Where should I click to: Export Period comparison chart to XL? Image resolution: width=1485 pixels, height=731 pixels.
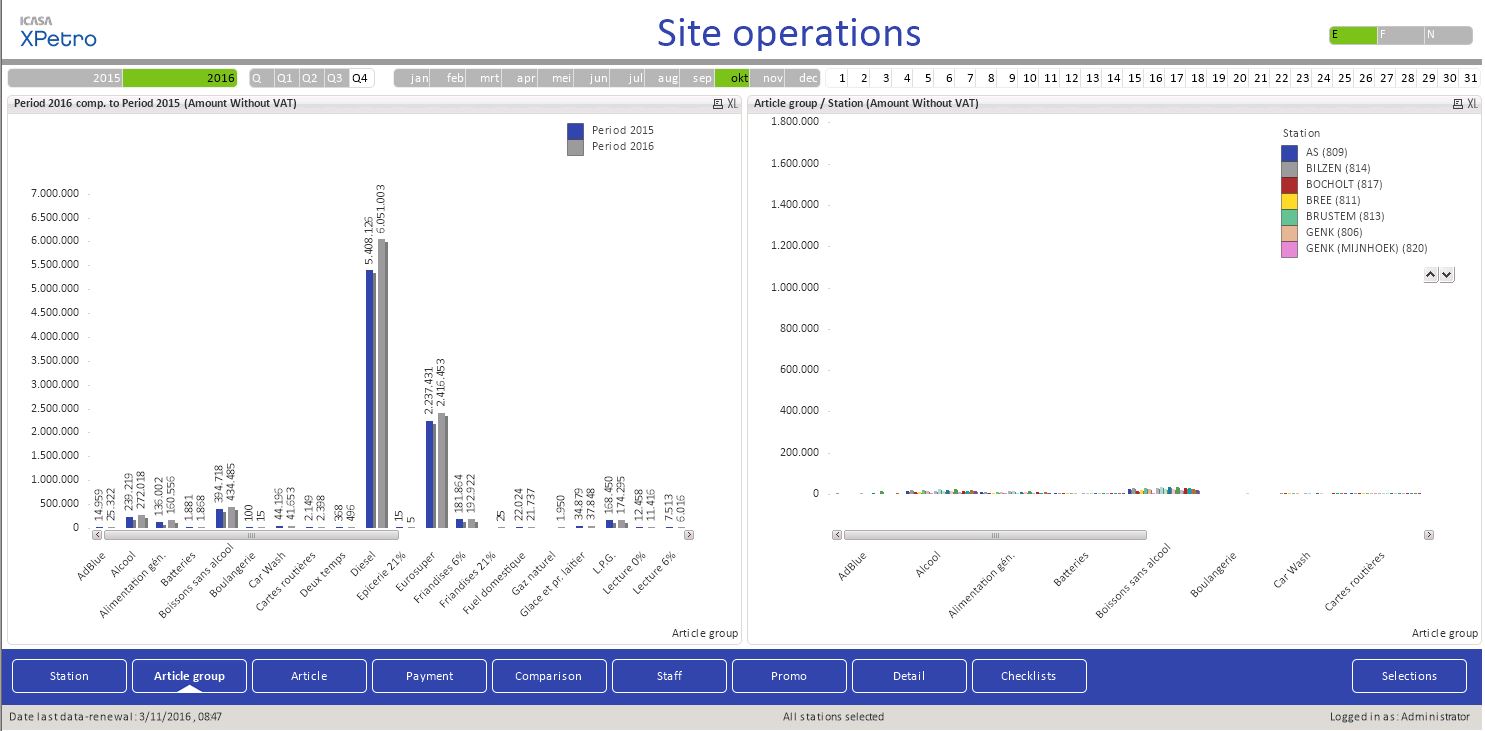[x=732, y=103]
